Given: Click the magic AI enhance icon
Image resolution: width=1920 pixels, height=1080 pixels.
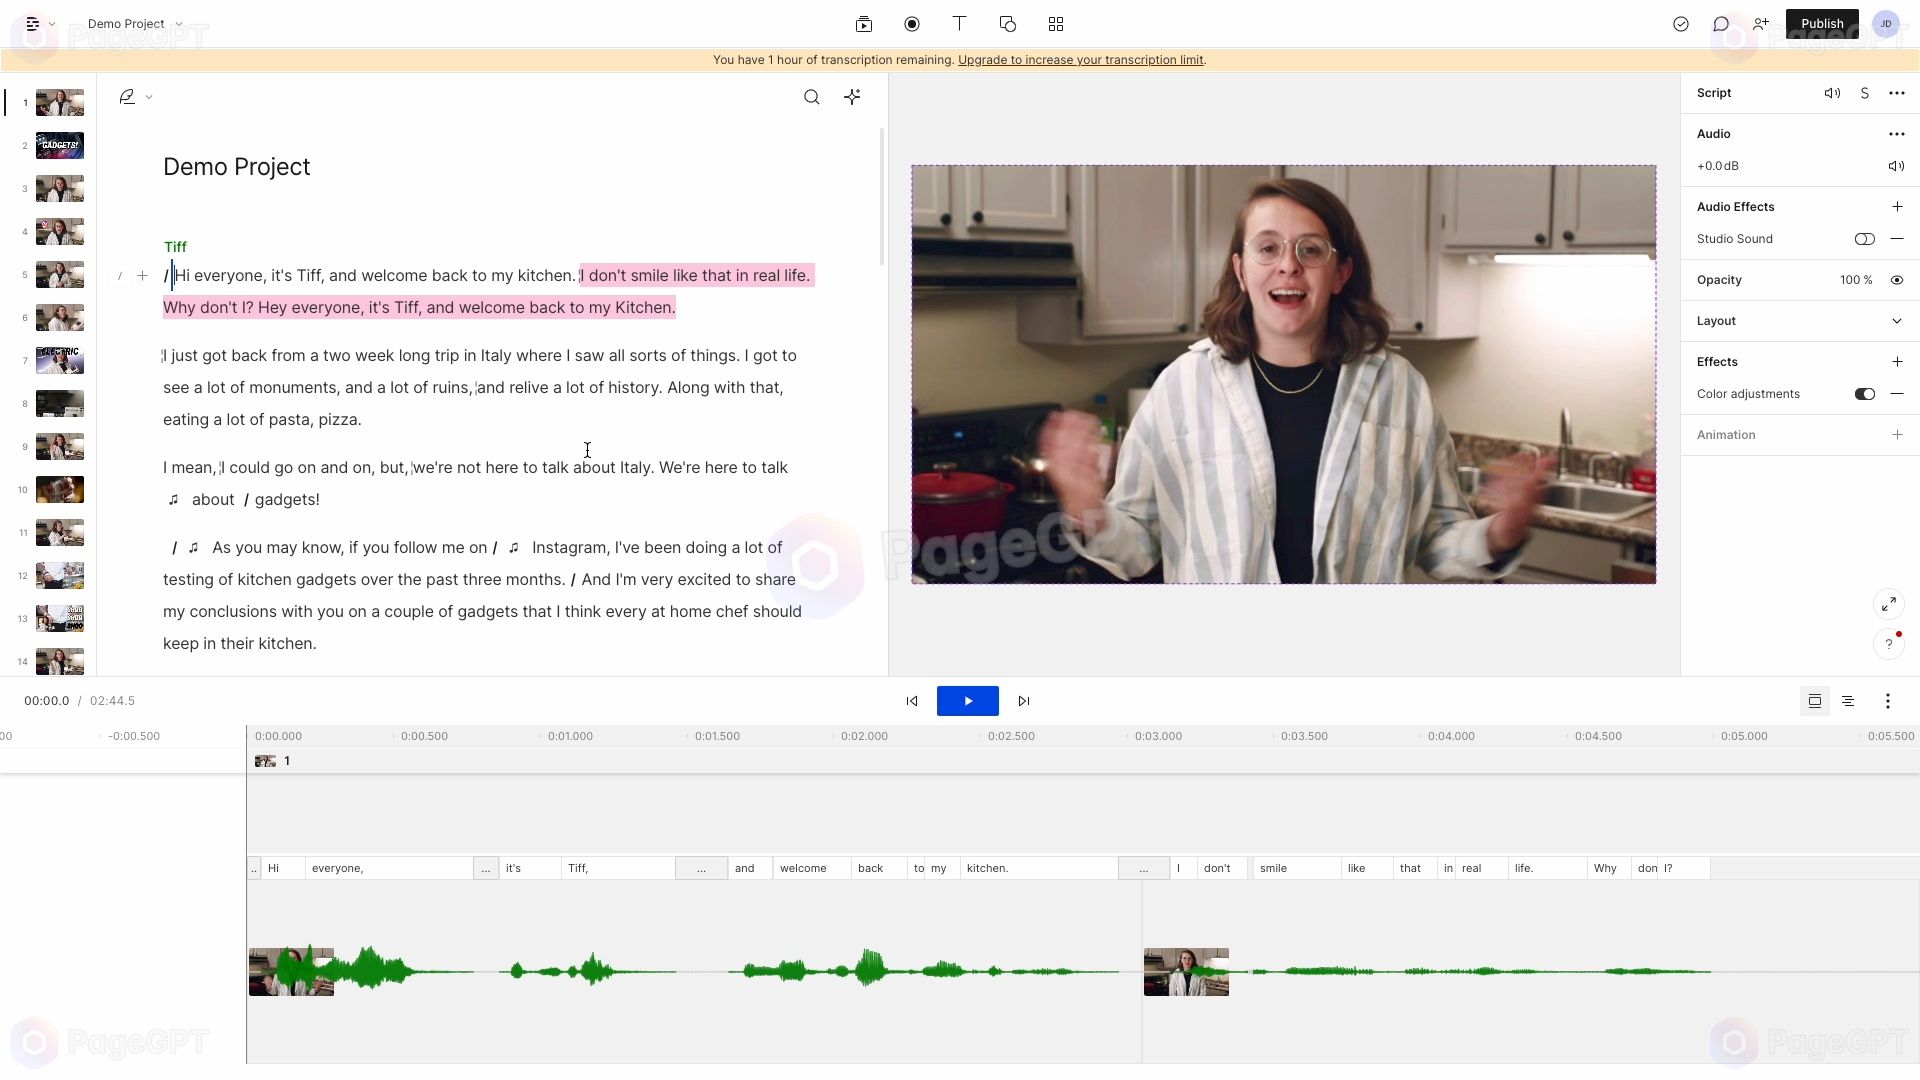Looking at the screenshot, I should 853,96.
